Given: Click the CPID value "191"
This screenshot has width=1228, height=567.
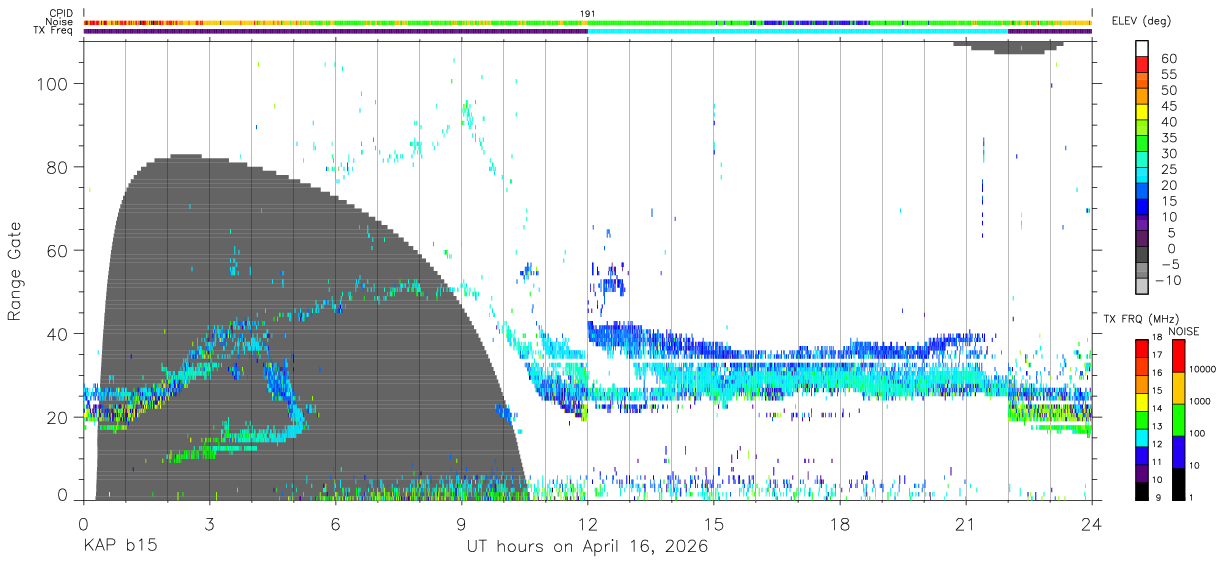Looking at the screenshot, I should click(x=587, y=13).
